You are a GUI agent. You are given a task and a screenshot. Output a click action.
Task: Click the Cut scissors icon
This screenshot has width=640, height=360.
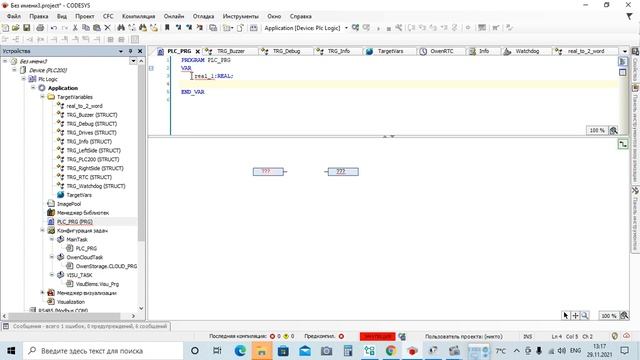click(x=75, y=28)
